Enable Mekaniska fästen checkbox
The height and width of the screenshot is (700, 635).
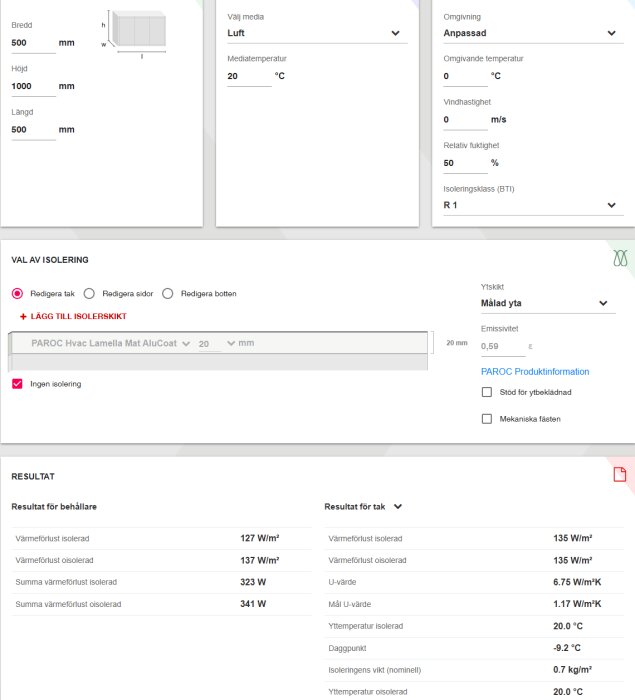point(487,419)
